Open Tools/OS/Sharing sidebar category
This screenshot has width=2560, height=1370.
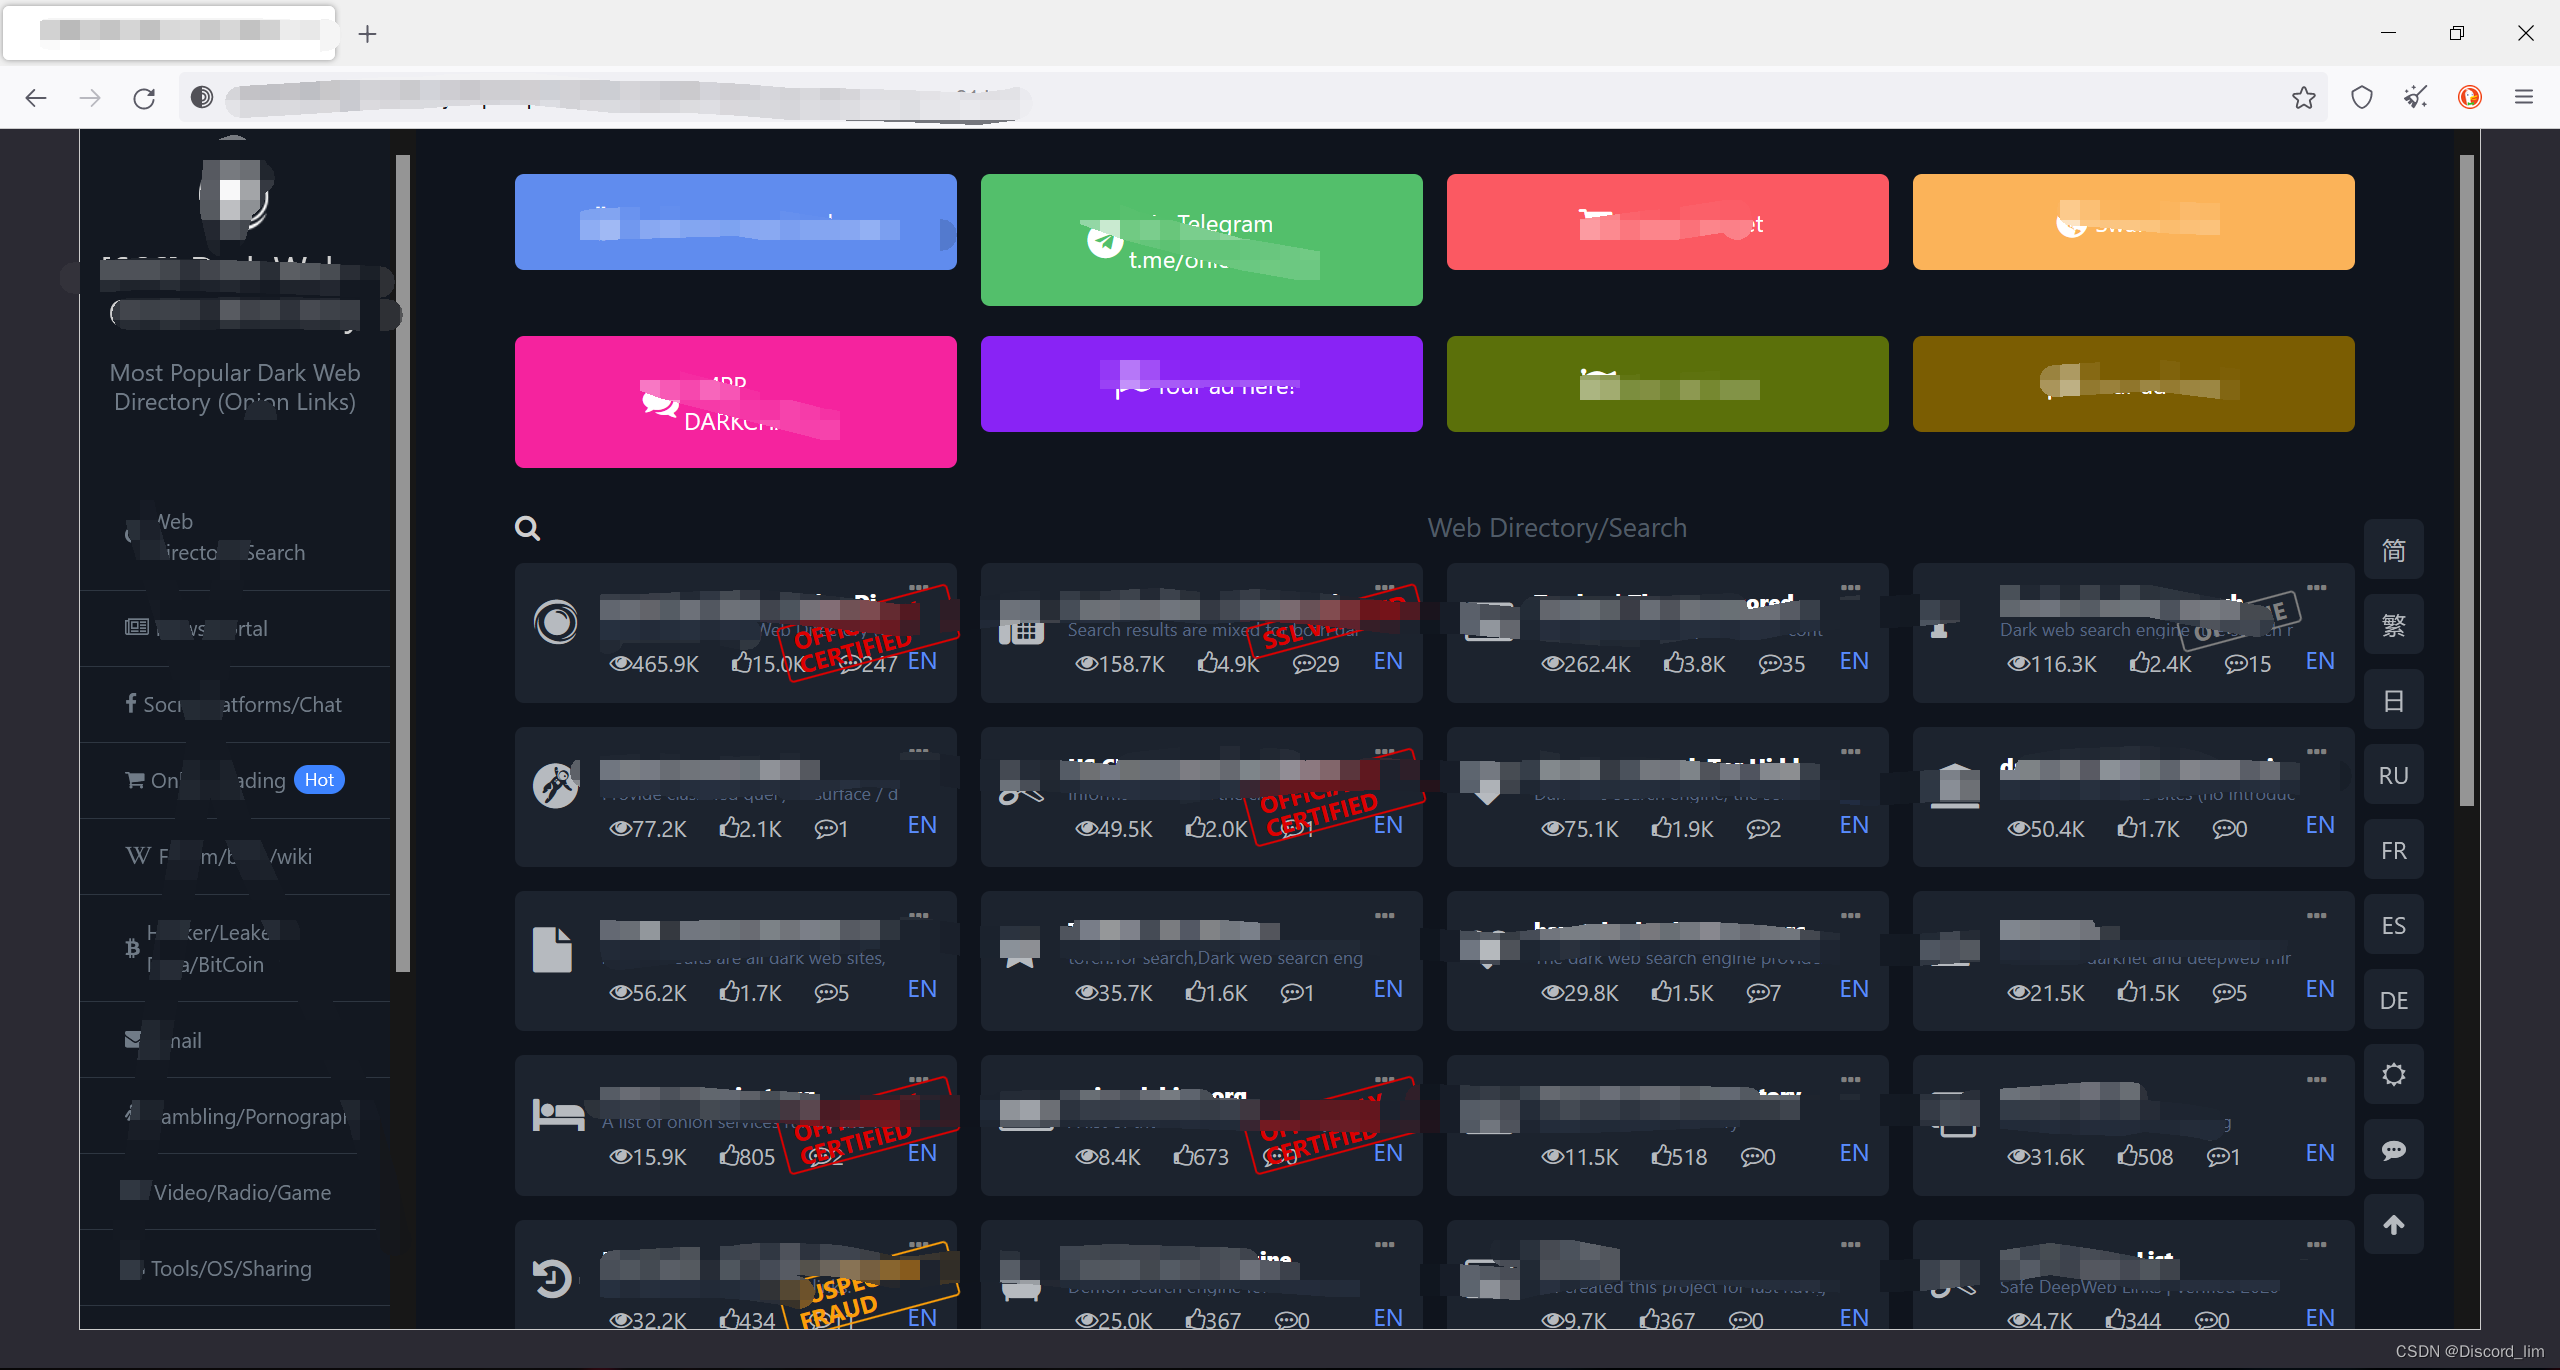(x=231, y=1268)
